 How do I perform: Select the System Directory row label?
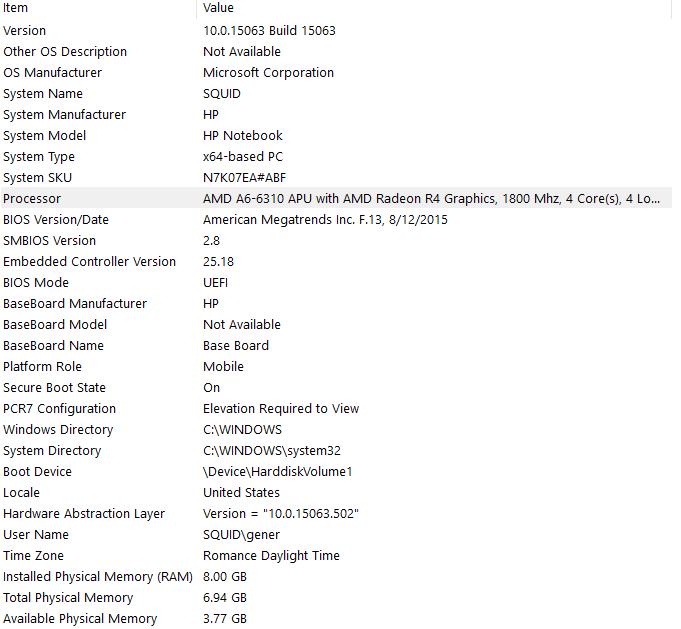click(52, 450)
